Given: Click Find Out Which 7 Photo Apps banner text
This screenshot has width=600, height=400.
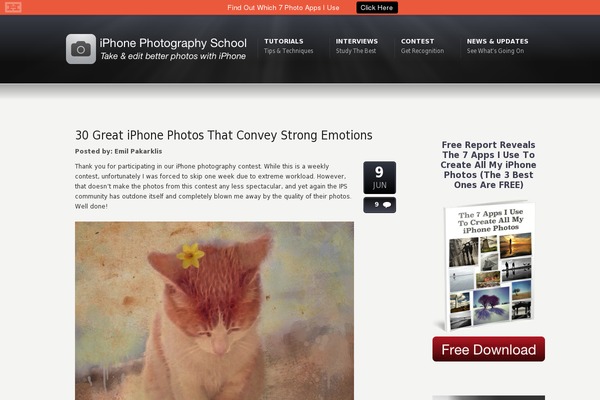Looking at the screenshot, I should point(283,8).
